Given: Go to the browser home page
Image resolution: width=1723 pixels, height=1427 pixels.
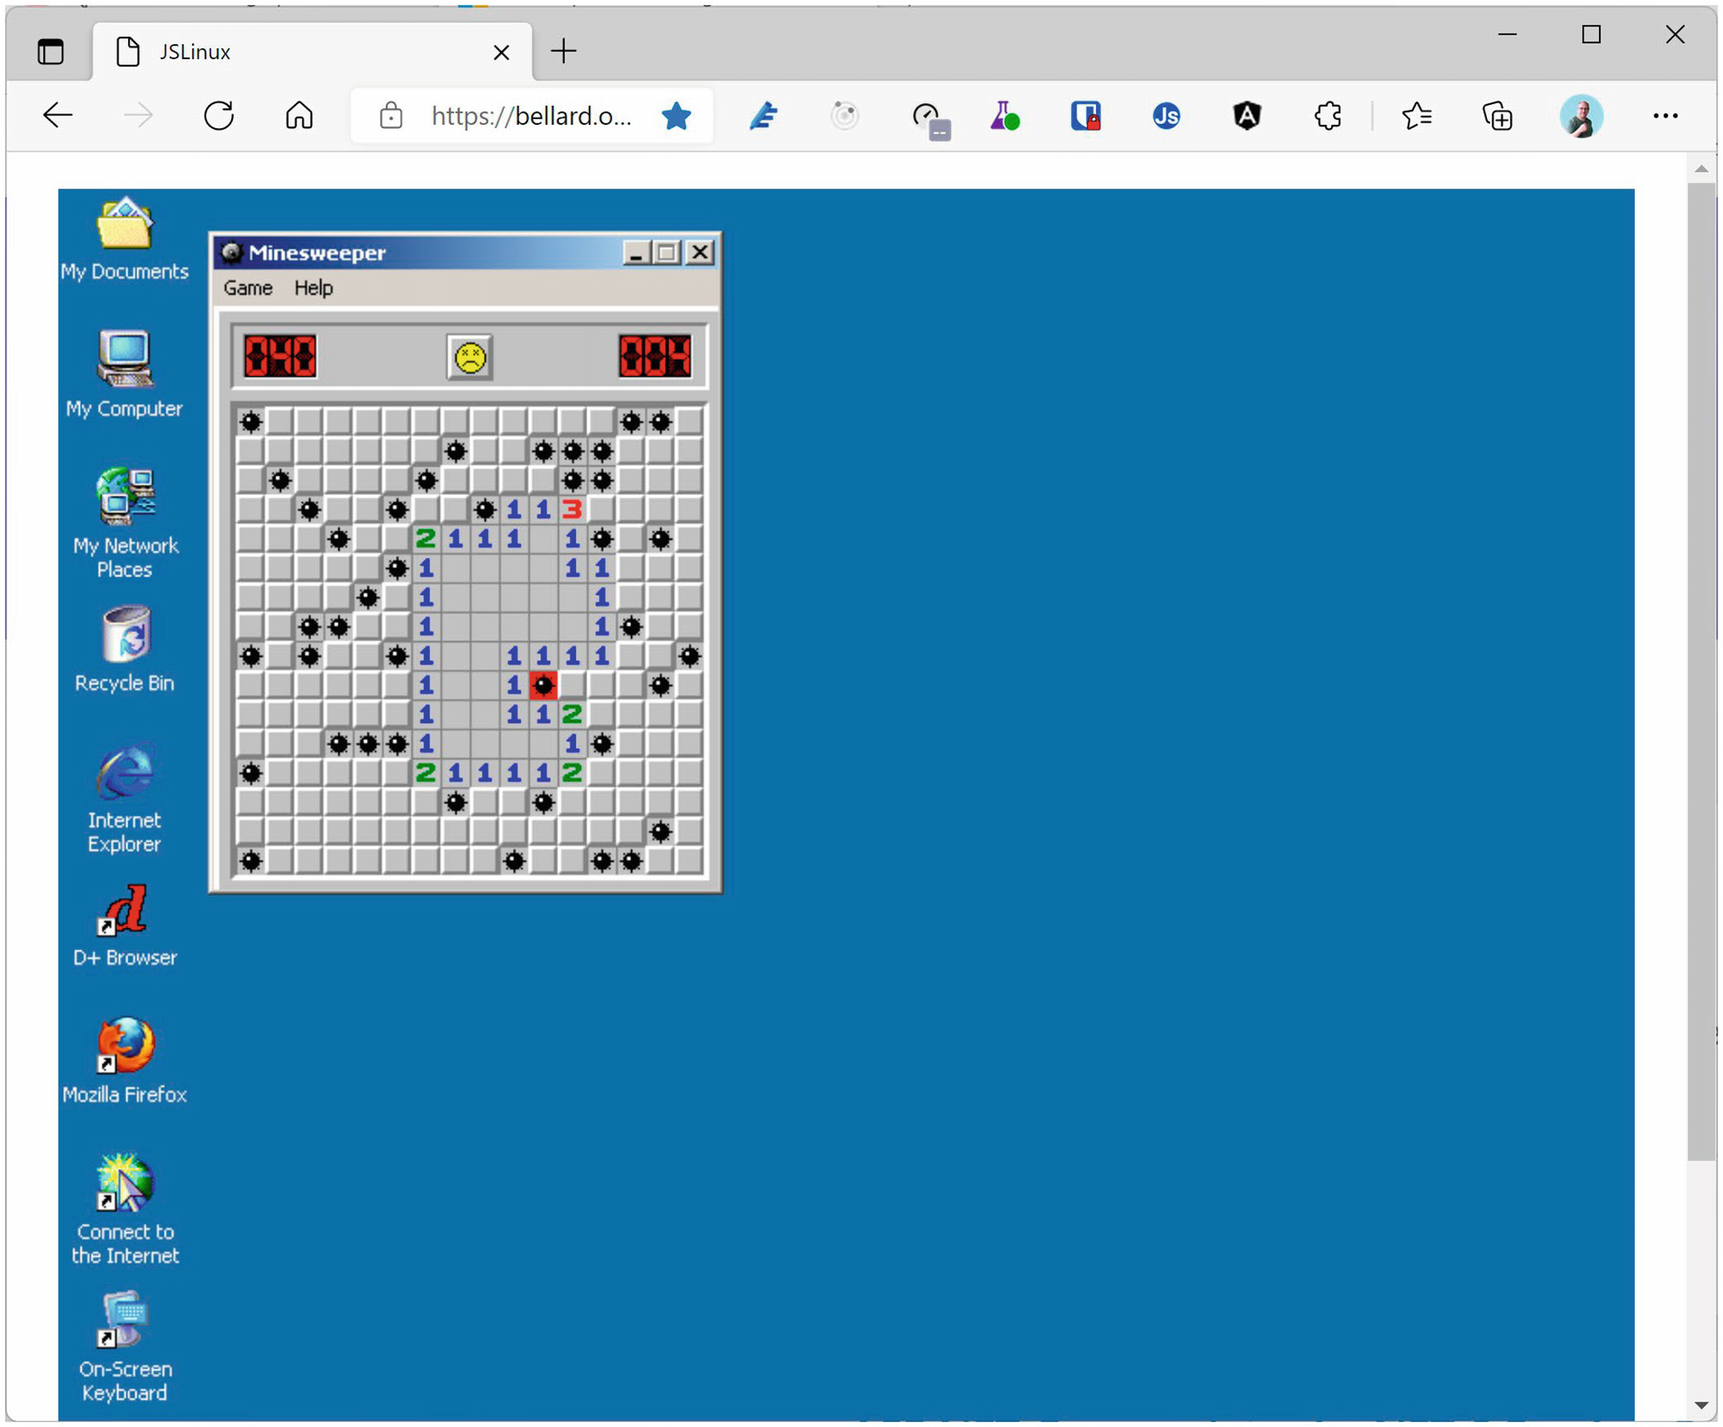Looking at the screenshot, I should click(x=297, y=115).
